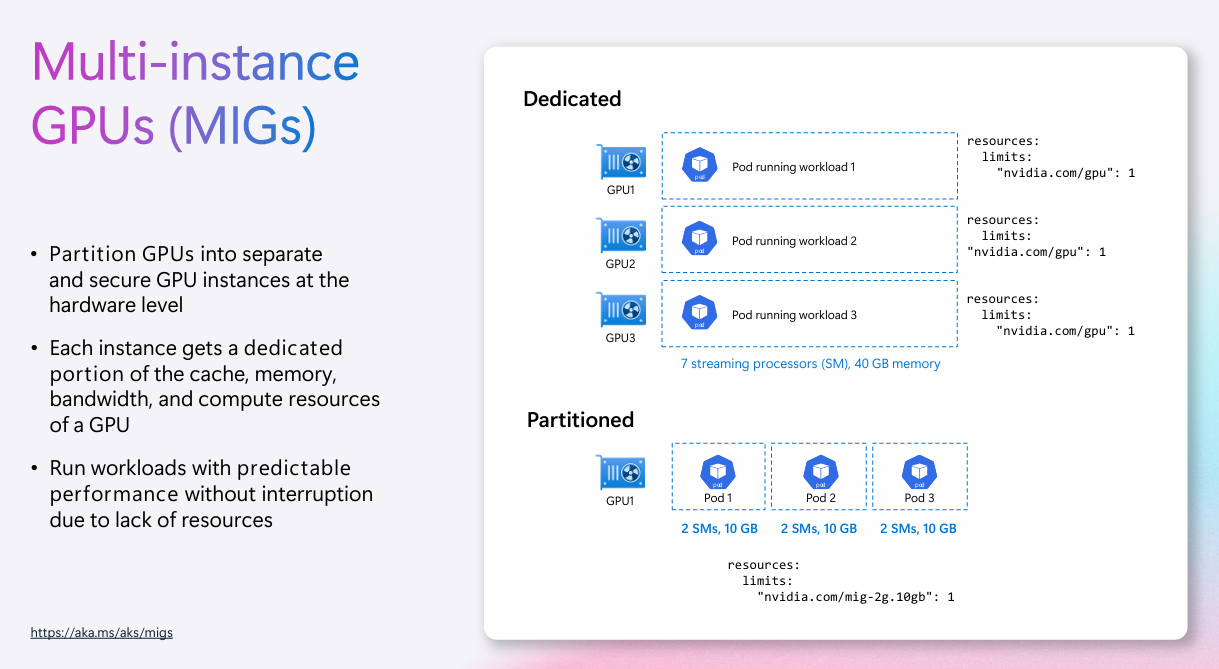The width and height of the screenshot is (1219, 669).
Task: Click the text 'Pod running workload 2'
Action: (x=794, y=241)
